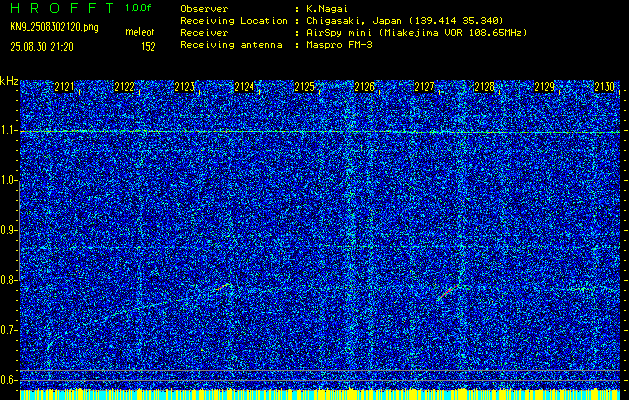Click the Observer field label
Image resolution: width=629 pixels, height=400 pixels.
click(x=204, y=9)
